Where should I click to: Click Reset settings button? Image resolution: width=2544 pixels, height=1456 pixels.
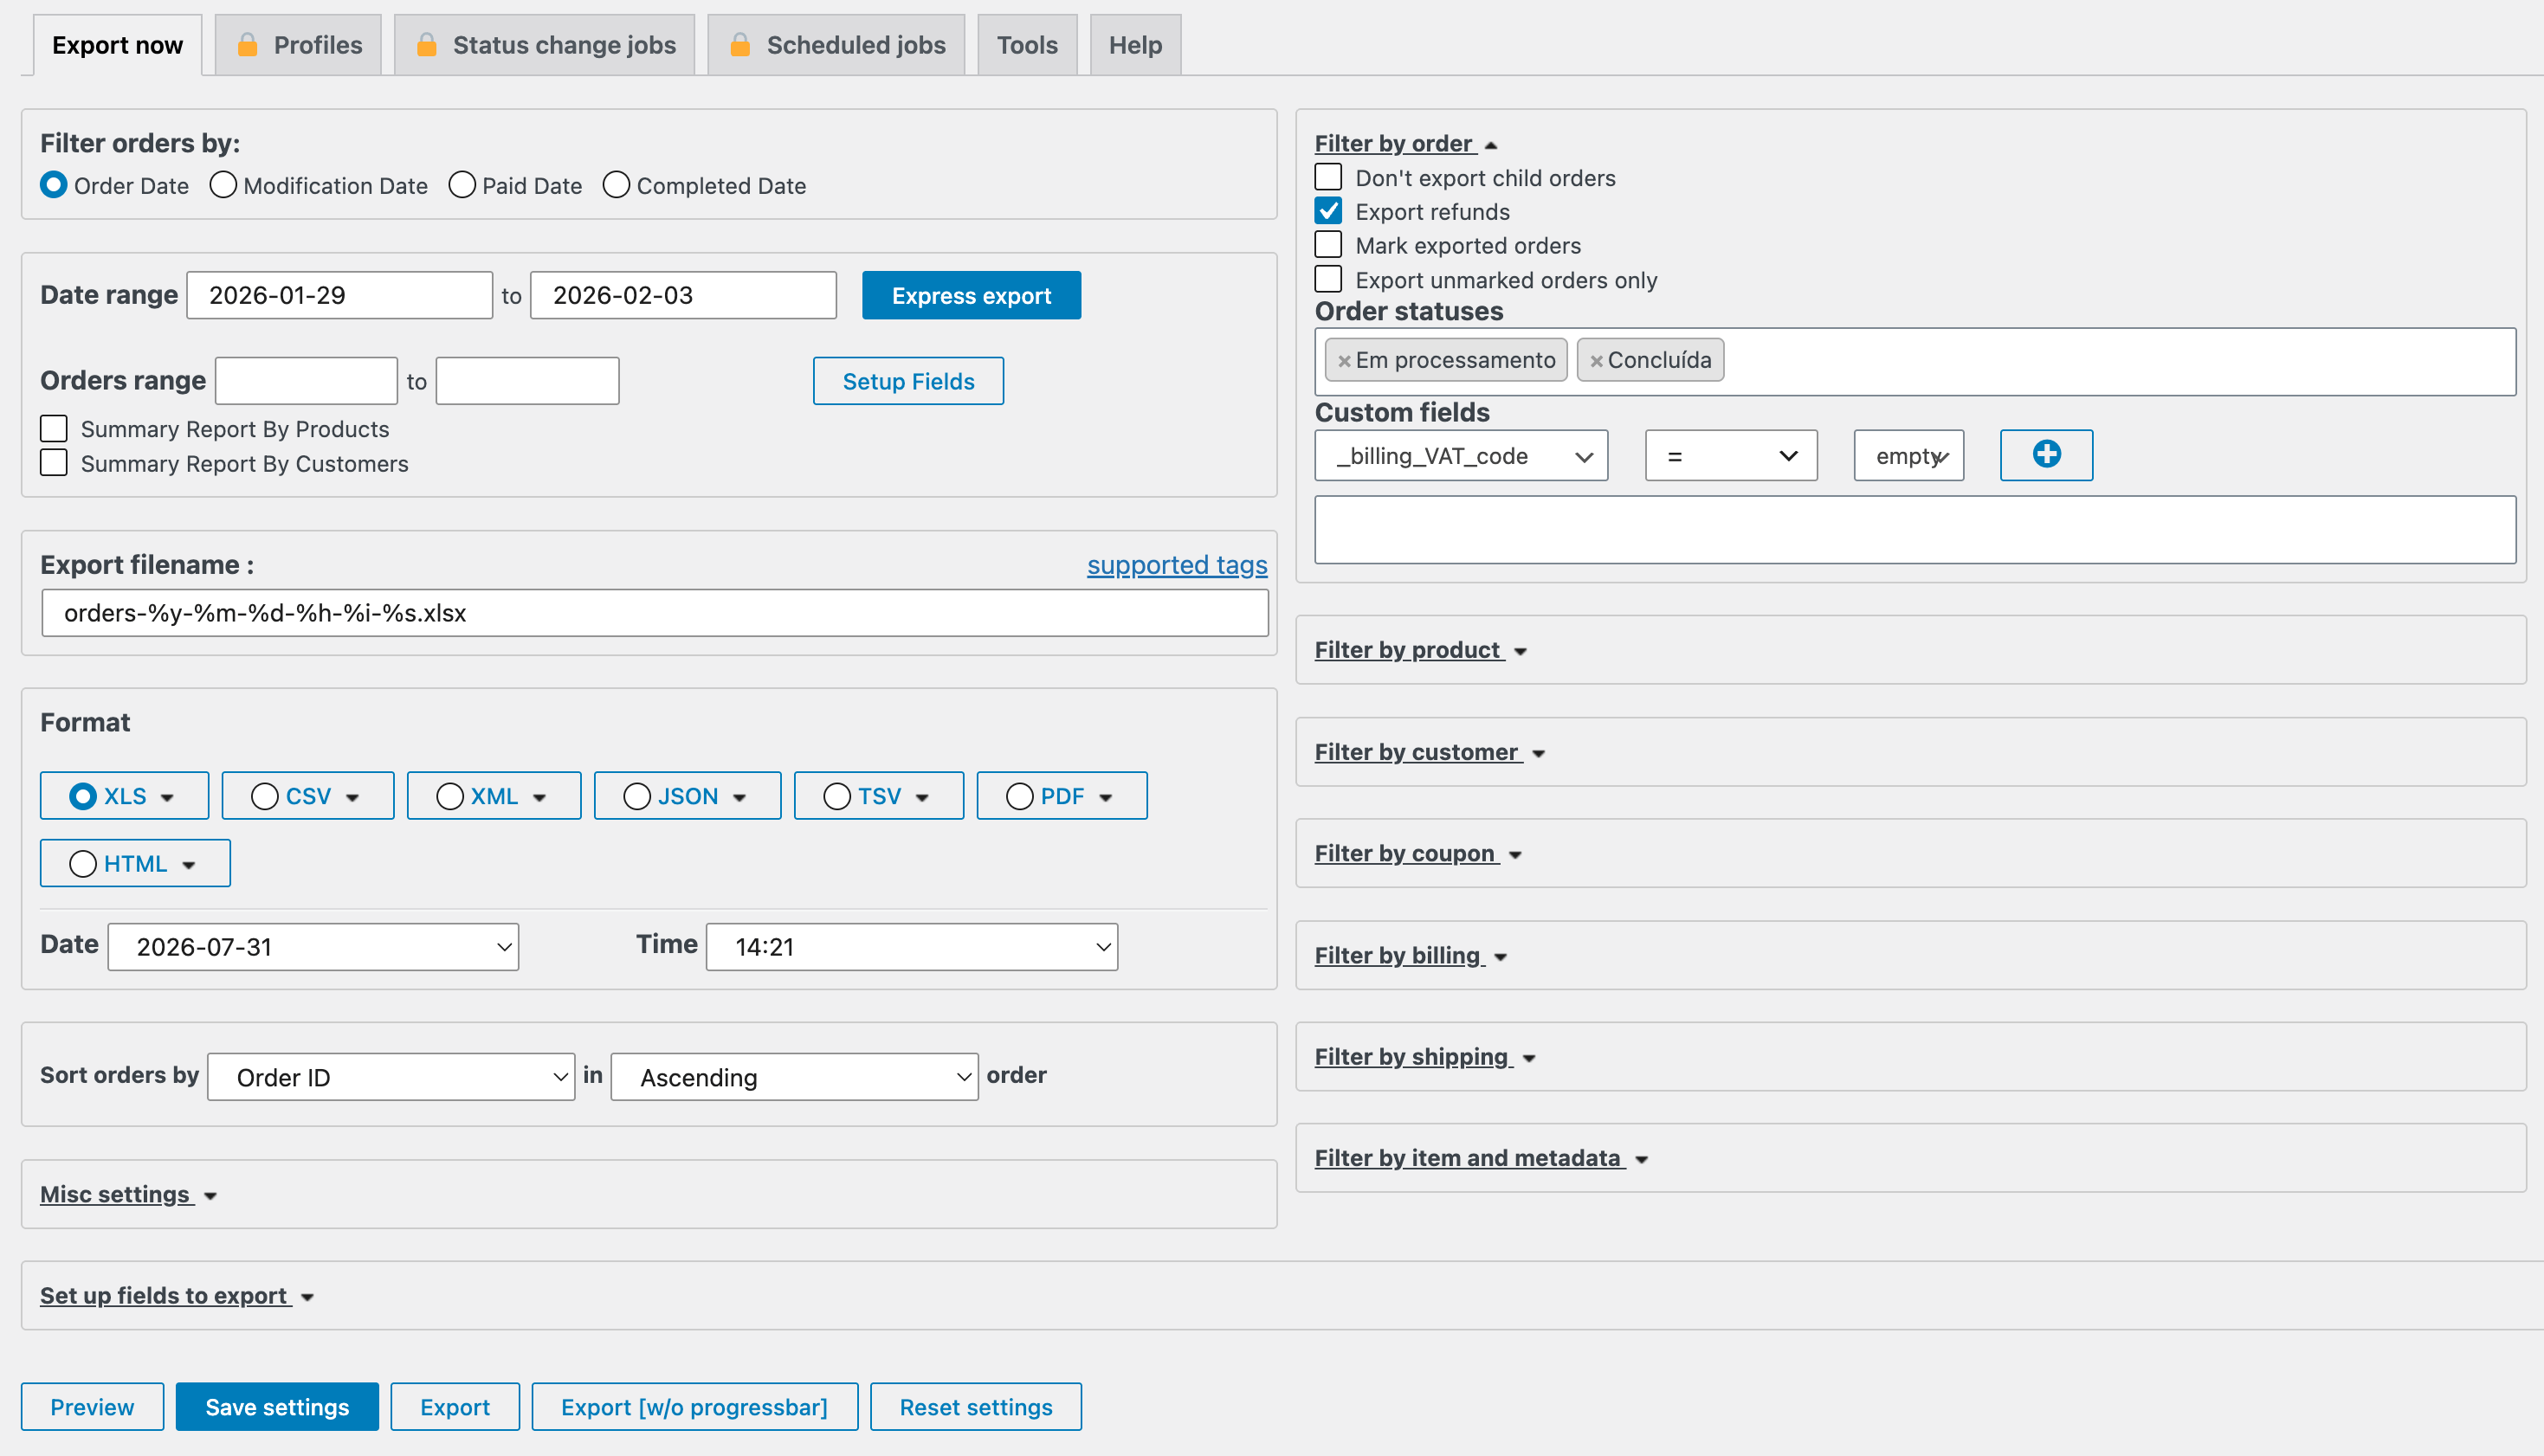tap(976, 1407)
